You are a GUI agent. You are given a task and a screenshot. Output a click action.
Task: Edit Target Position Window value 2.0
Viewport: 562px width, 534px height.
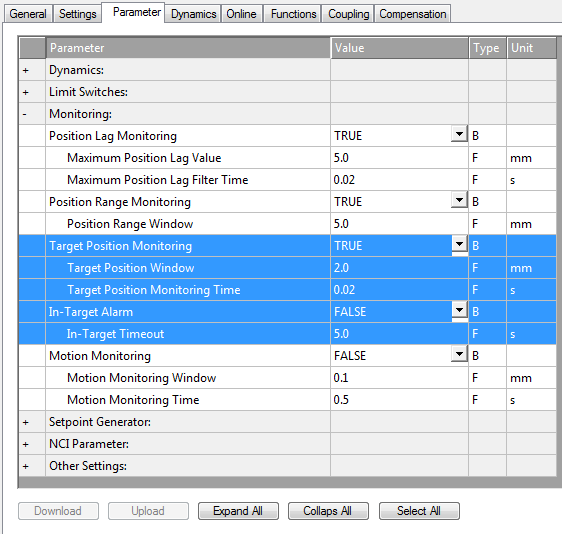[x=399, y=268]
